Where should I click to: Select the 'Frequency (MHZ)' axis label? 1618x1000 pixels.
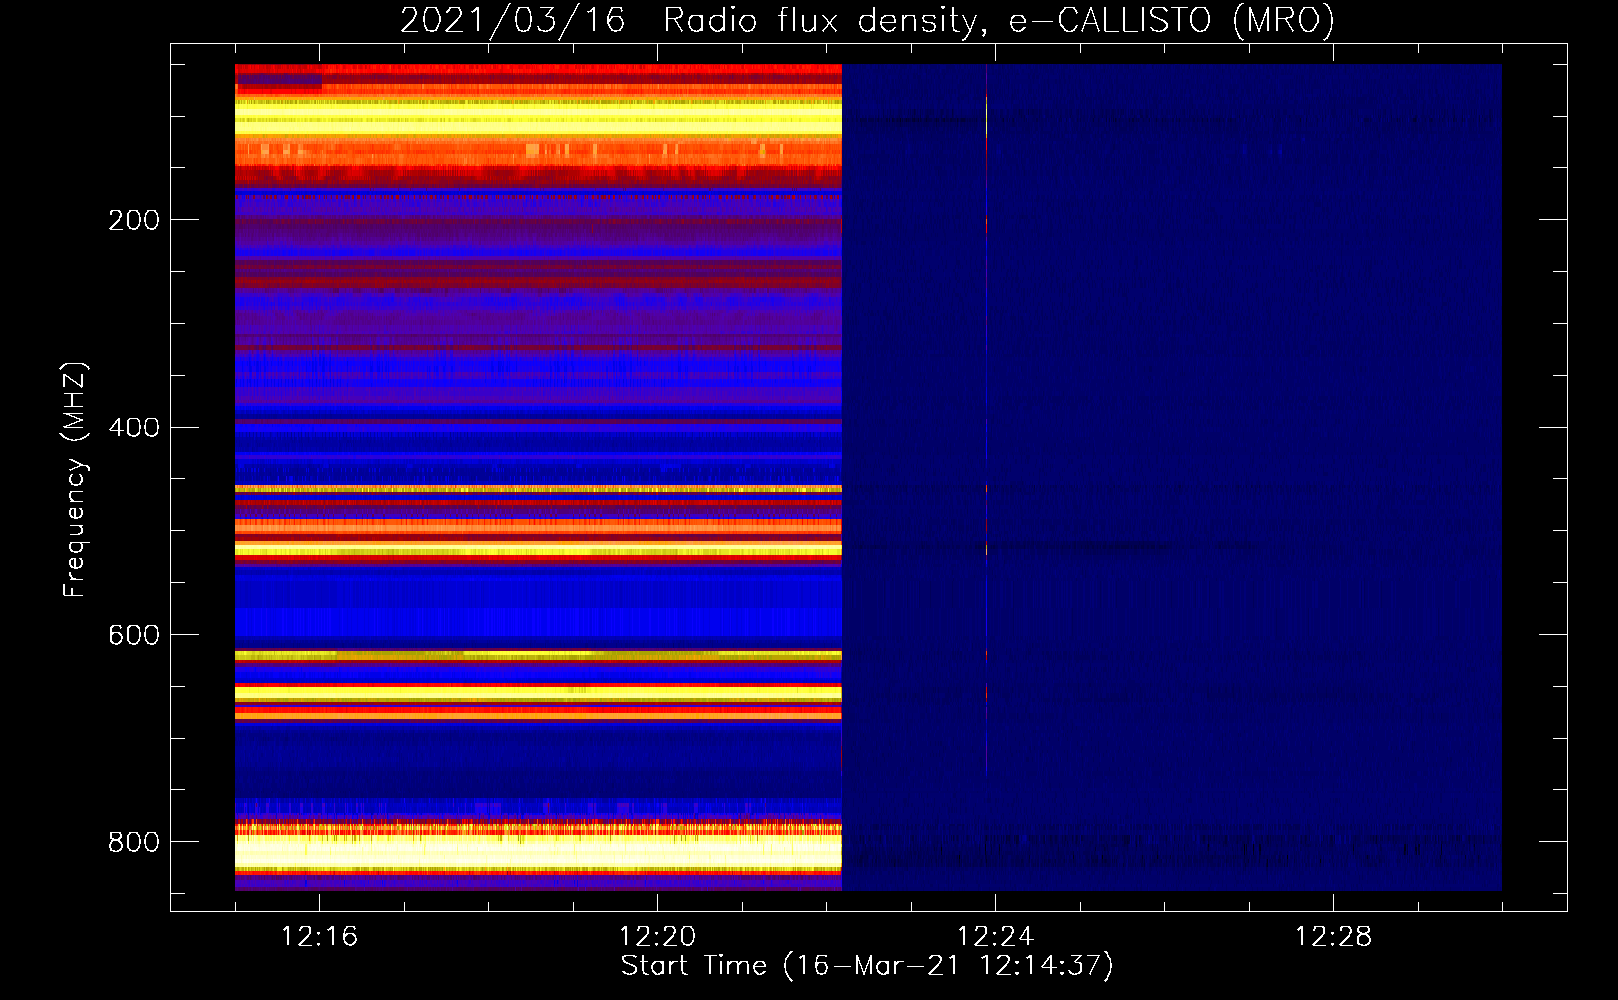pyautogui.click(x=74, y=480)
